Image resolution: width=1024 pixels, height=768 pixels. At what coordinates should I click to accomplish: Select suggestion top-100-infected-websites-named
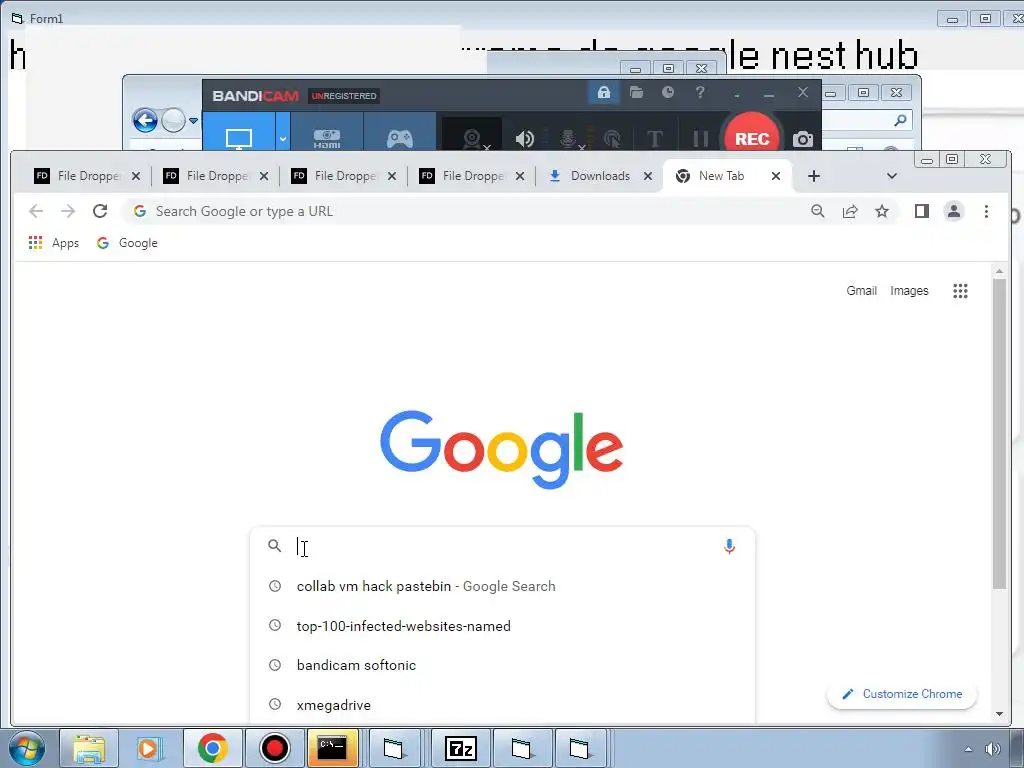click(x=503, y=626)
